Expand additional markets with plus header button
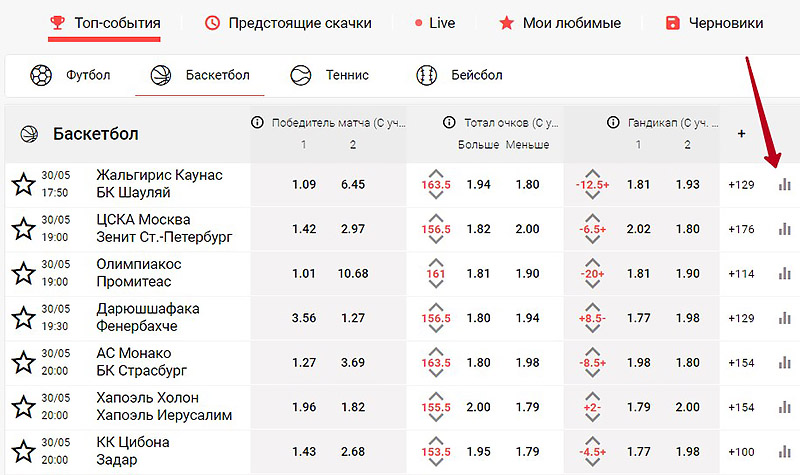The image size is (800, 475). [x=741, y=133]
